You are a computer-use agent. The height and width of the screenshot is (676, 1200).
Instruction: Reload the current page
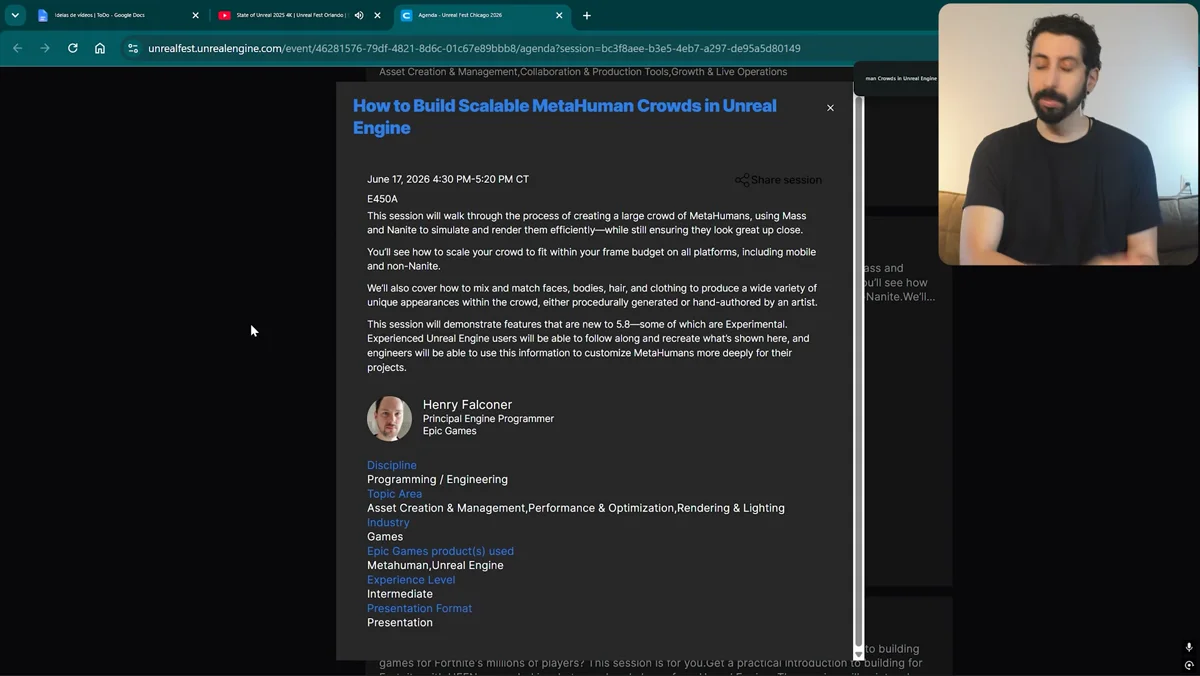point(72,48)
